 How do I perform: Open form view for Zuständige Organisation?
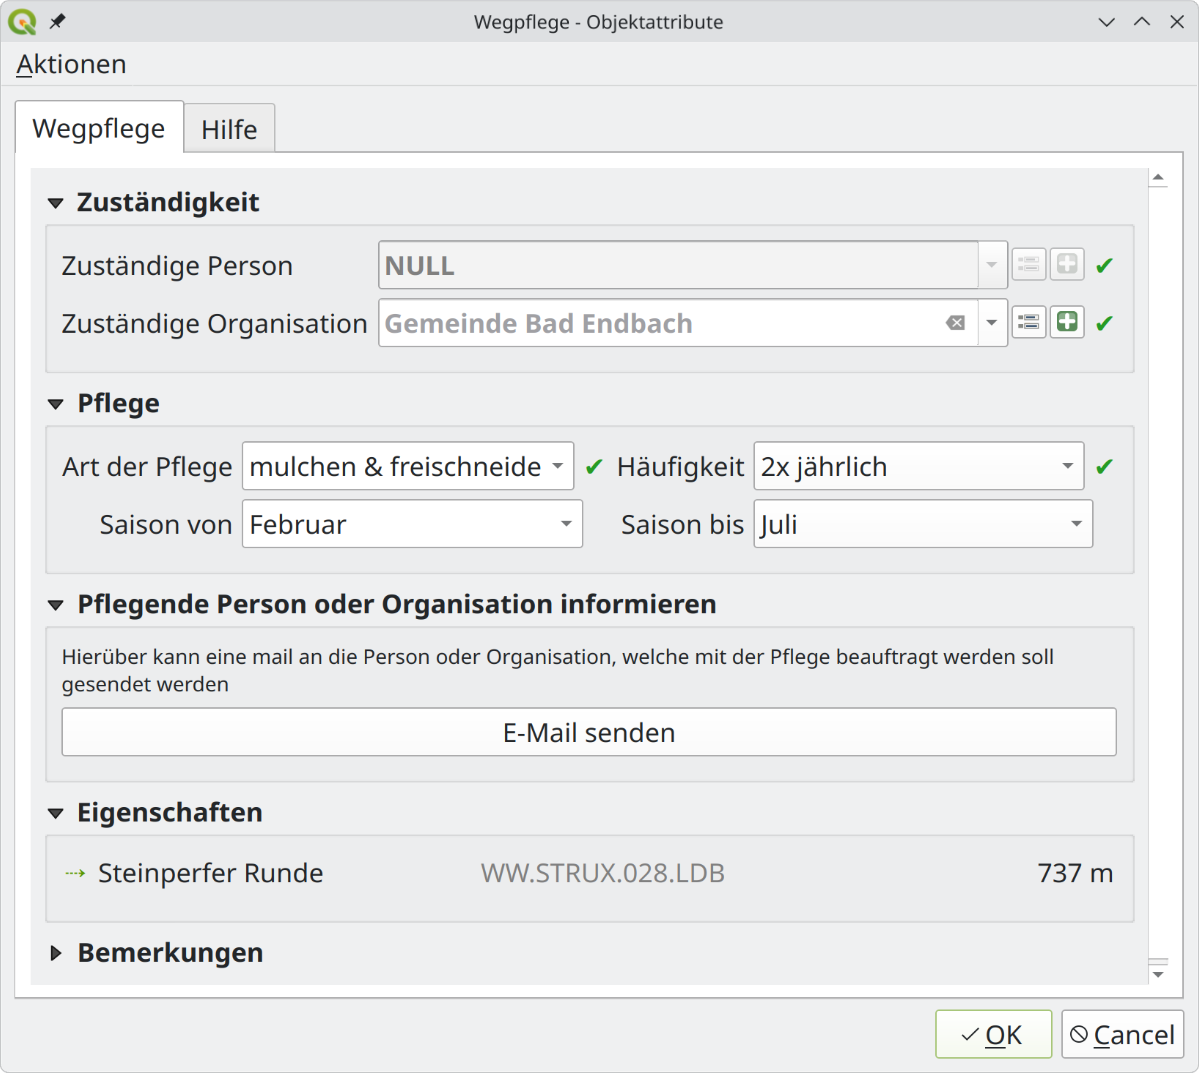tap(1029, 323)
